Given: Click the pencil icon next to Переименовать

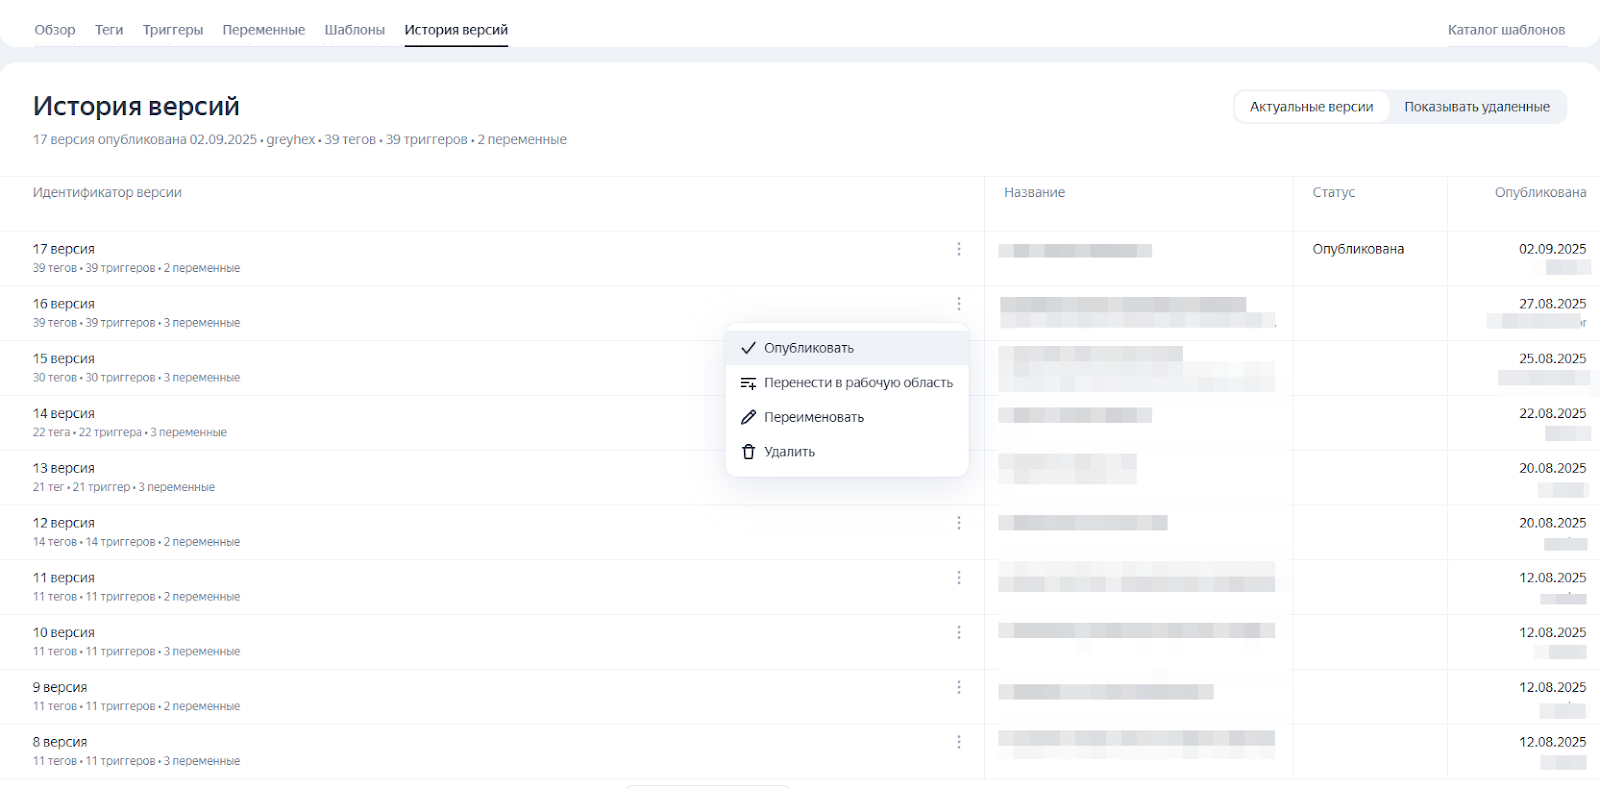Looking at the screenshot, I should click(748, 417).
